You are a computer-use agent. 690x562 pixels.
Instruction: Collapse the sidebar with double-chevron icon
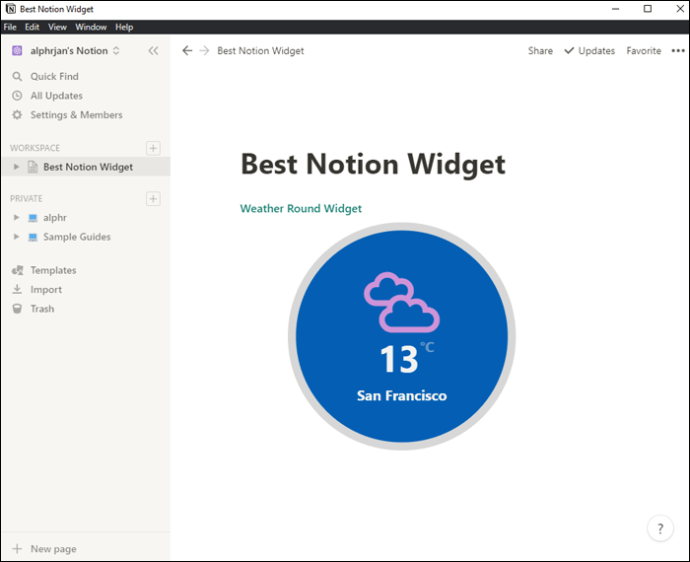(153, 51)
